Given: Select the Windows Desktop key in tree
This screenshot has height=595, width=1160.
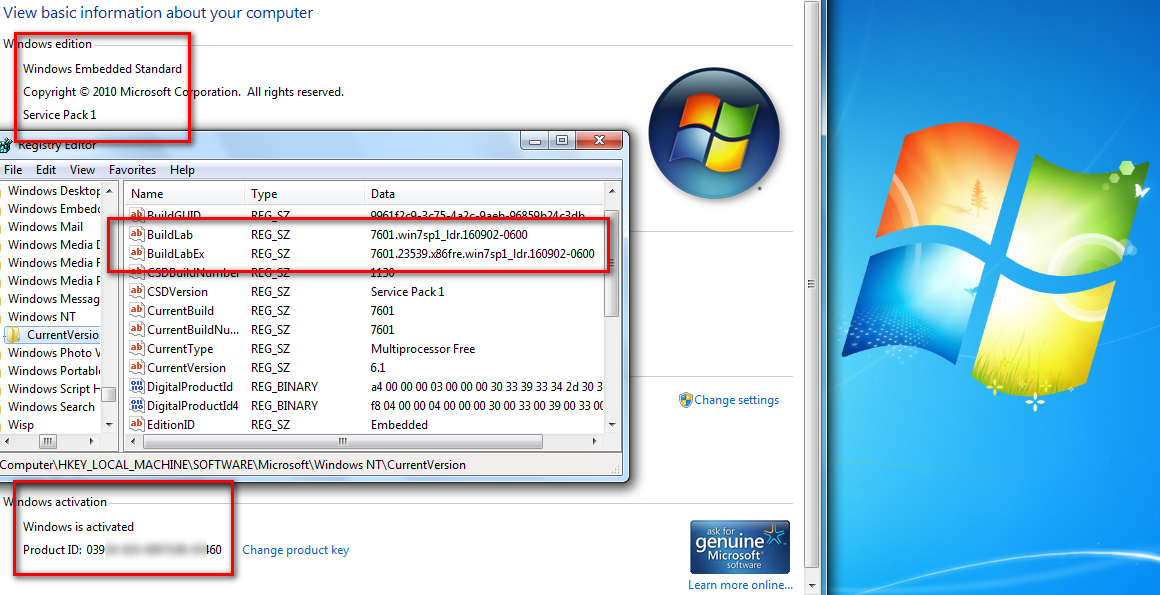Looking at the screenshot, I should 53,191.
